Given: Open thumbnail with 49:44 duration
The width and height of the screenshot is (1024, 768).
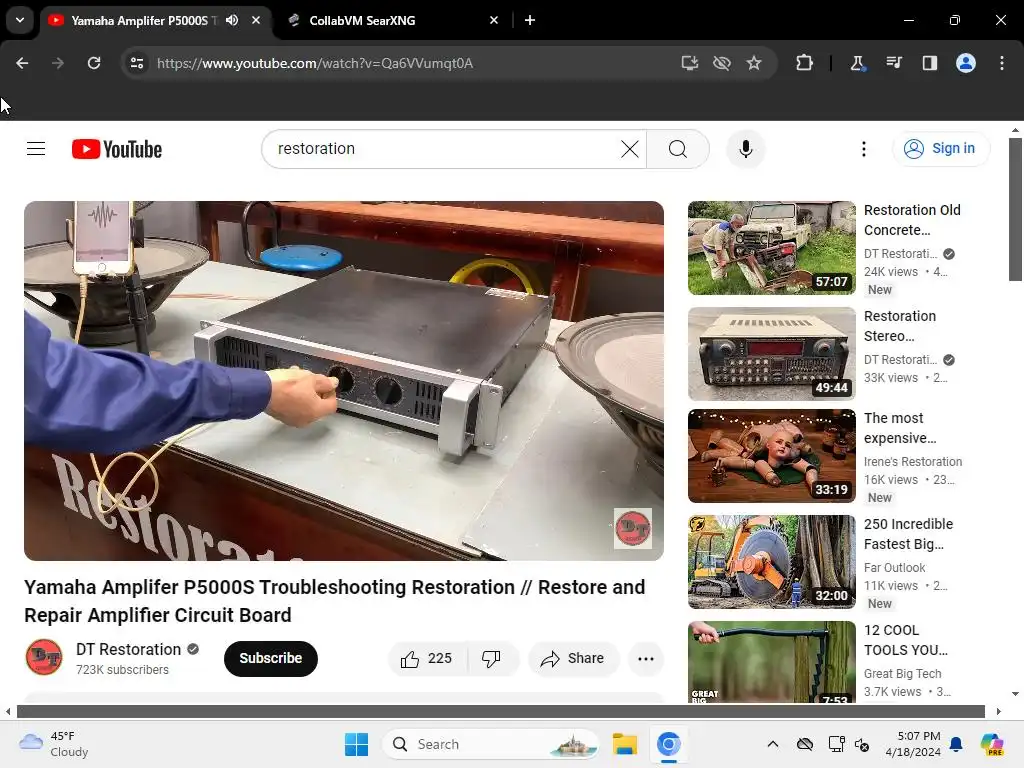Looking at the screenshot, I should tap(771, 354).
